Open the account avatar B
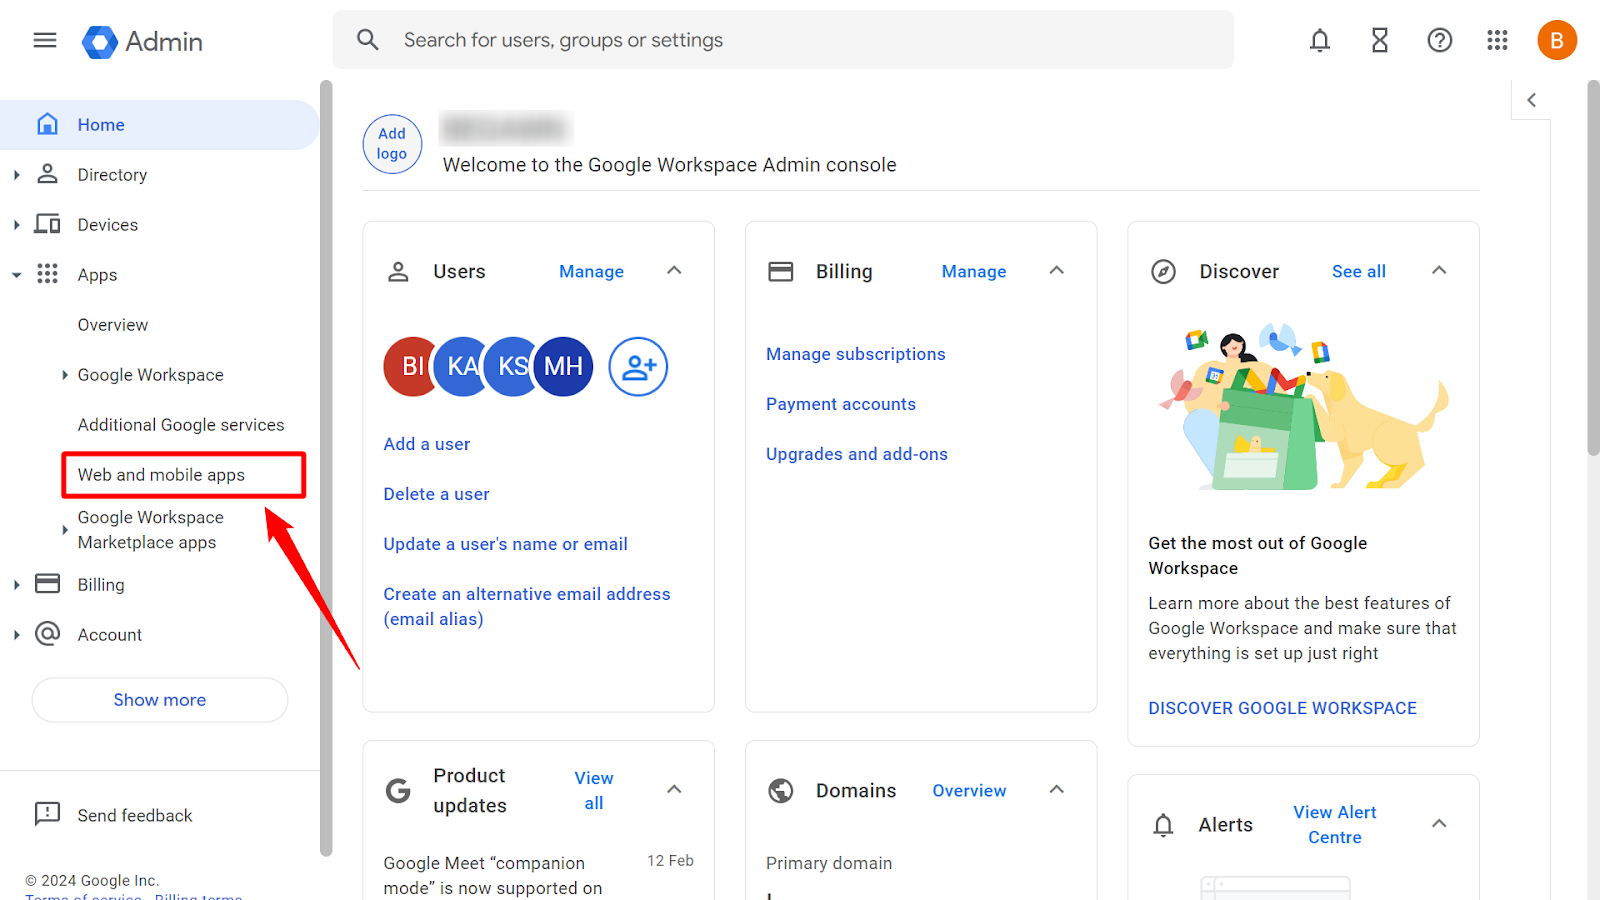 coord(1557,40)
